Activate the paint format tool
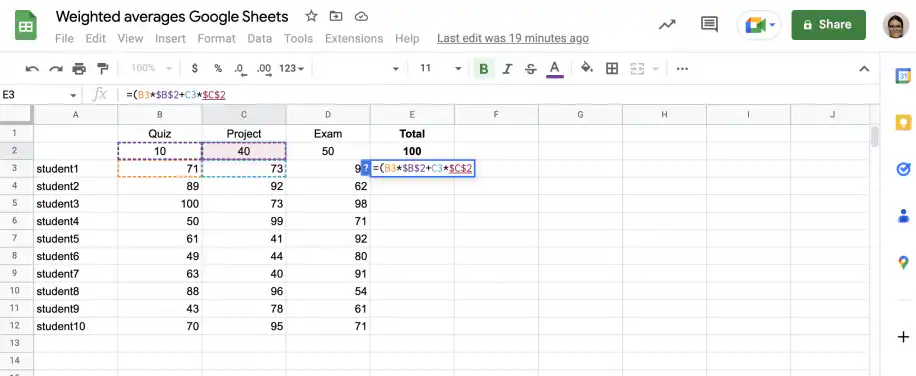The width and height of the screenshot is (916, 376). click(x=103, y=69)
